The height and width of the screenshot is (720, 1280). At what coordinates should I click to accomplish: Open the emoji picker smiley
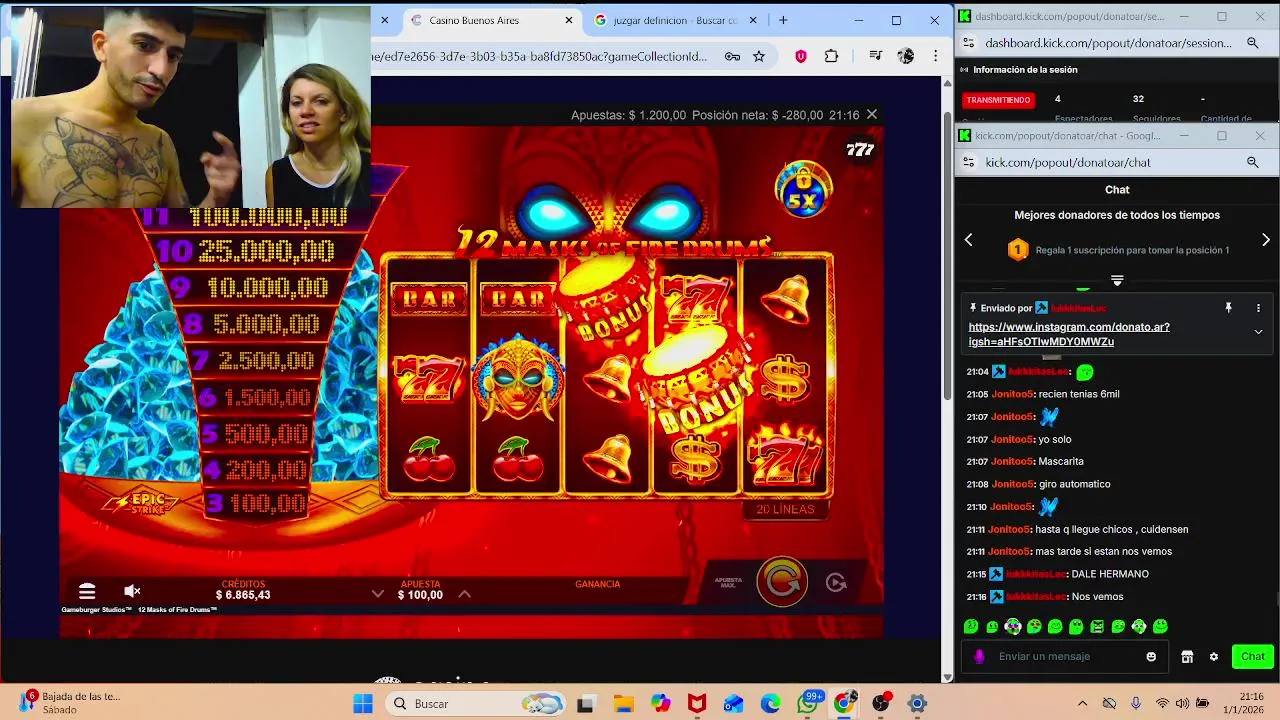(1151, 656)
